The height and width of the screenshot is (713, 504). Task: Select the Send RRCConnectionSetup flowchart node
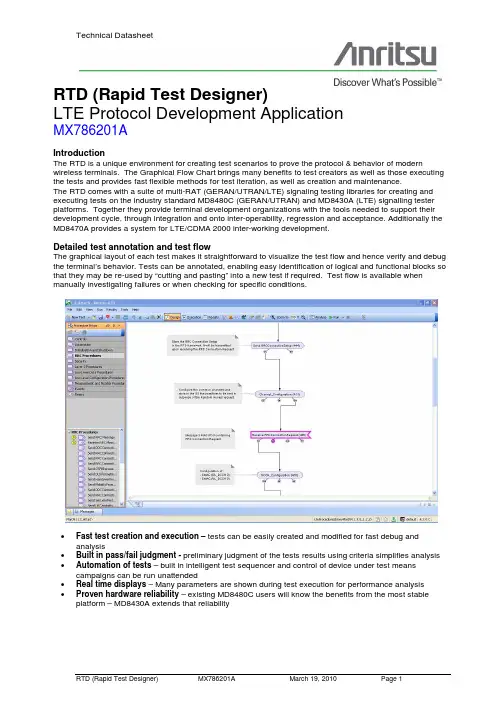coord(277,346)
